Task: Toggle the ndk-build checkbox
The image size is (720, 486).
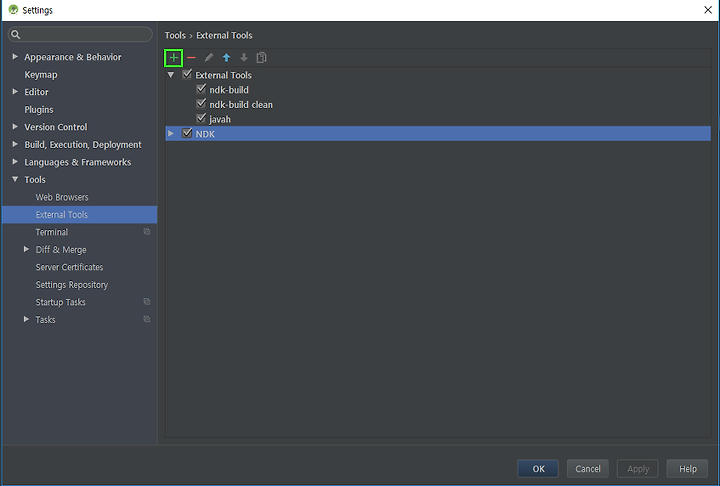Action: click(x=201, y=89)
